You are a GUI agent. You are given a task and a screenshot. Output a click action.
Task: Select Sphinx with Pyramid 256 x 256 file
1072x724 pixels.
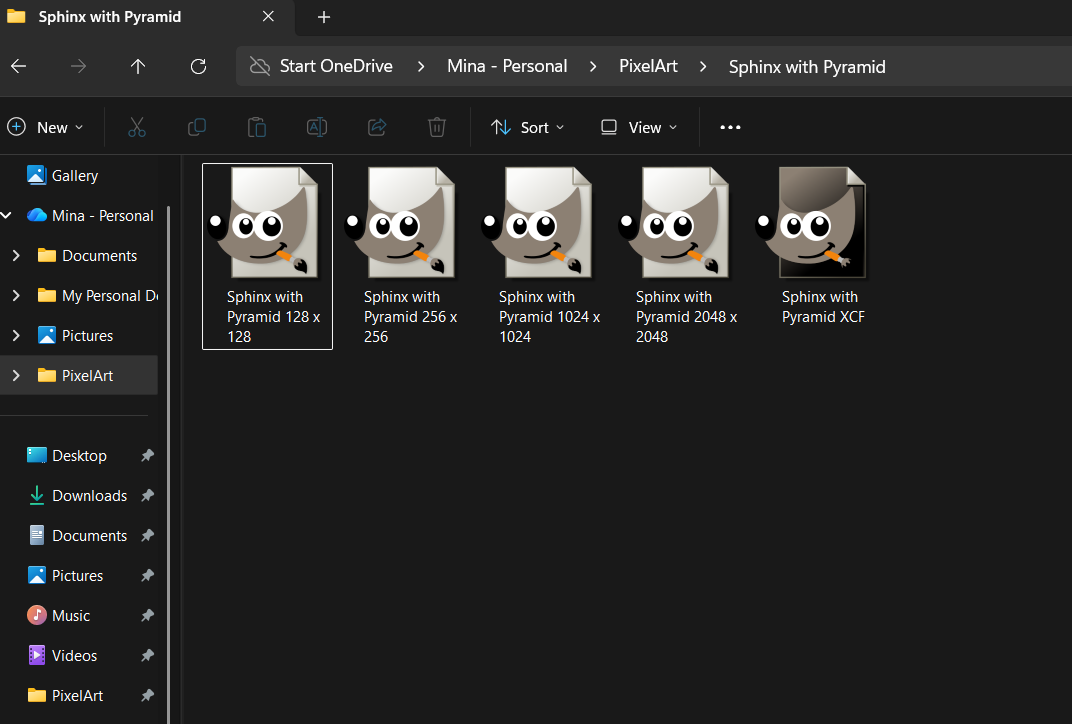(404, 256)
